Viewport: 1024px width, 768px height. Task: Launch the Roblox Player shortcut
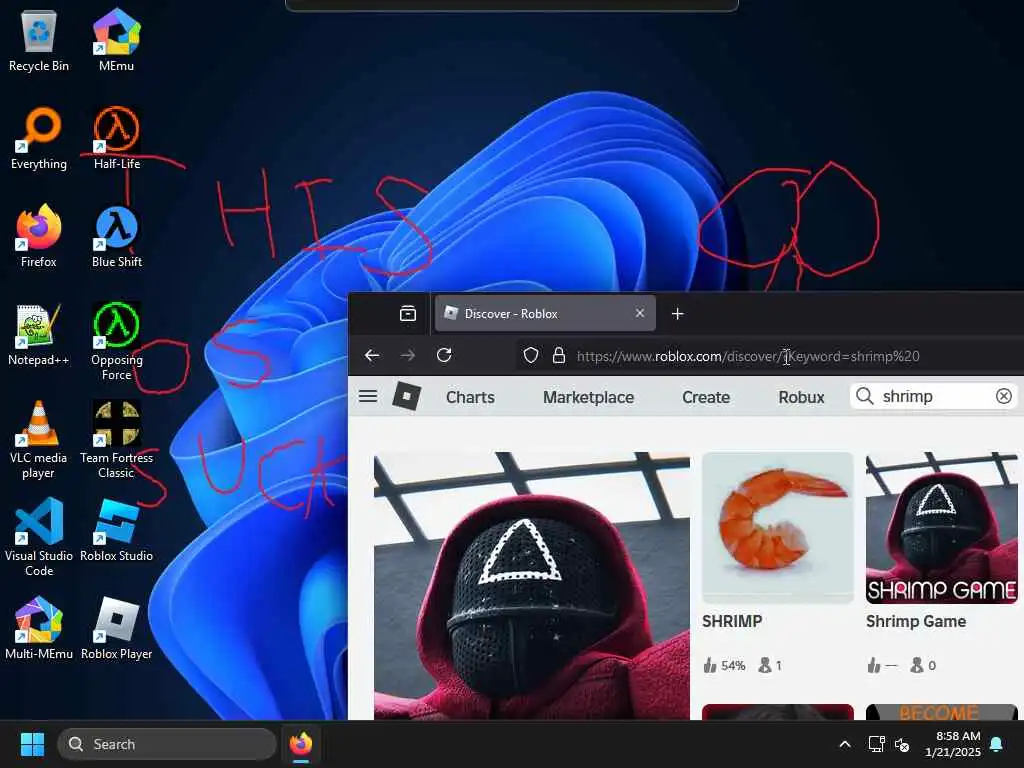(116, 628)
